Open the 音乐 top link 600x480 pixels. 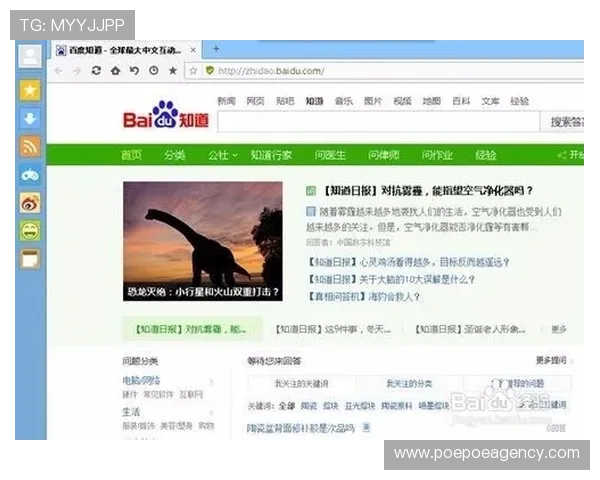point(344,101)
